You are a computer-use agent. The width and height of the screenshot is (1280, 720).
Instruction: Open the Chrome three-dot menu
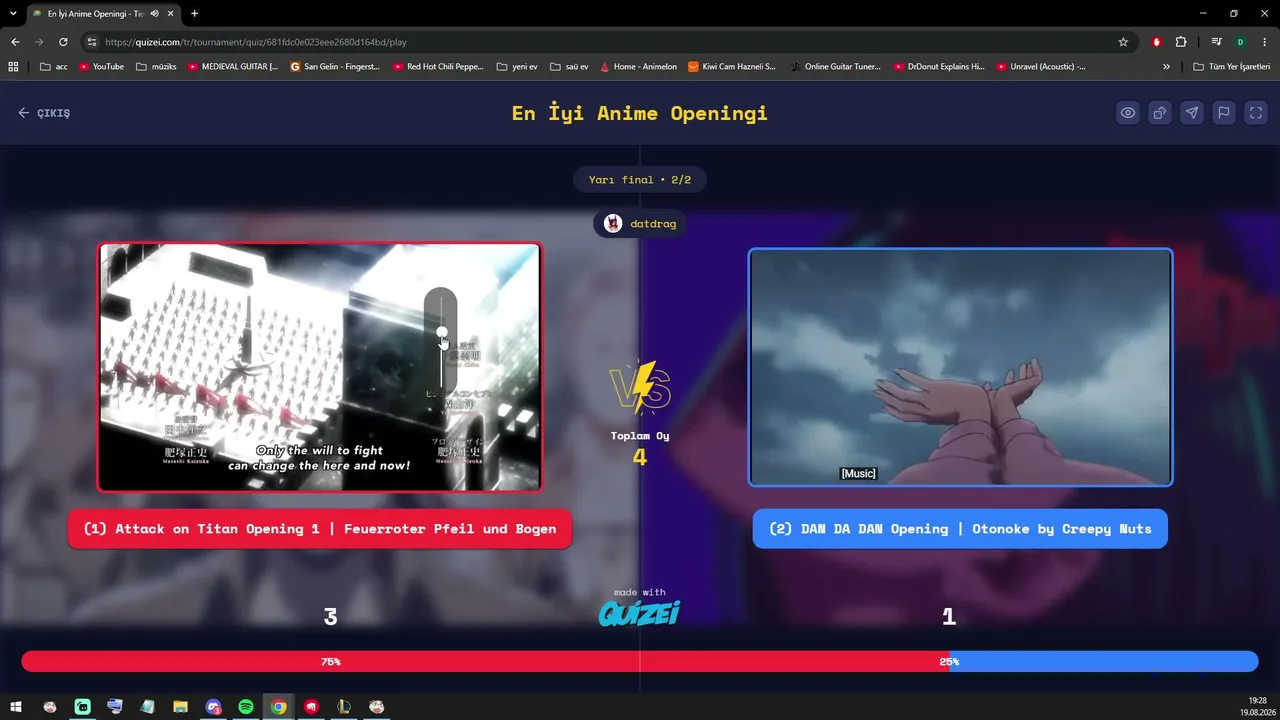click(x=1264, y=42)
